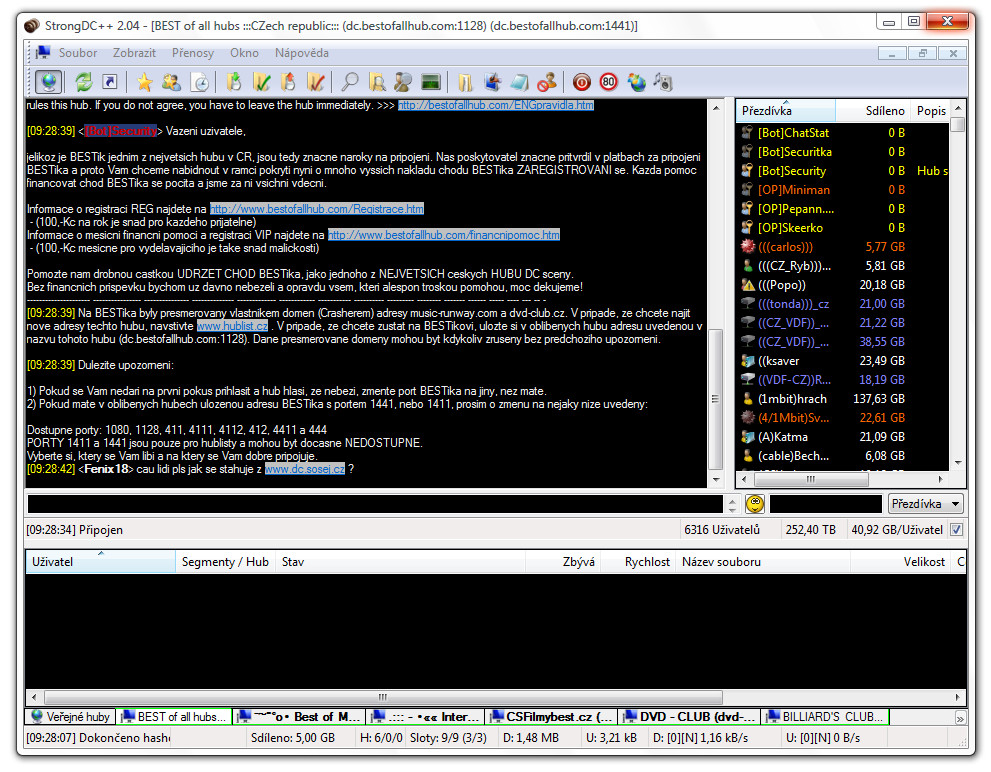Open the Zobrazit menu
Screen dimensions: 991x772
(x=134, y=53)
